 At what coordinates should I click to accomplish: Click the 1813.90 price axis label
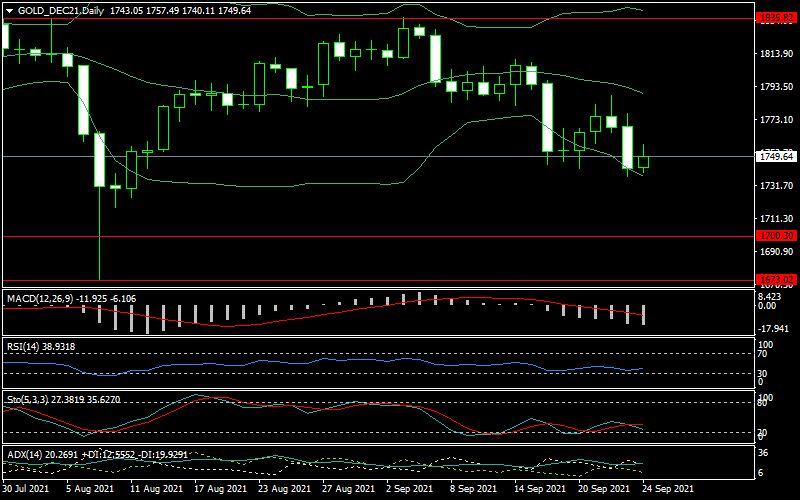[x=776, y=54]
